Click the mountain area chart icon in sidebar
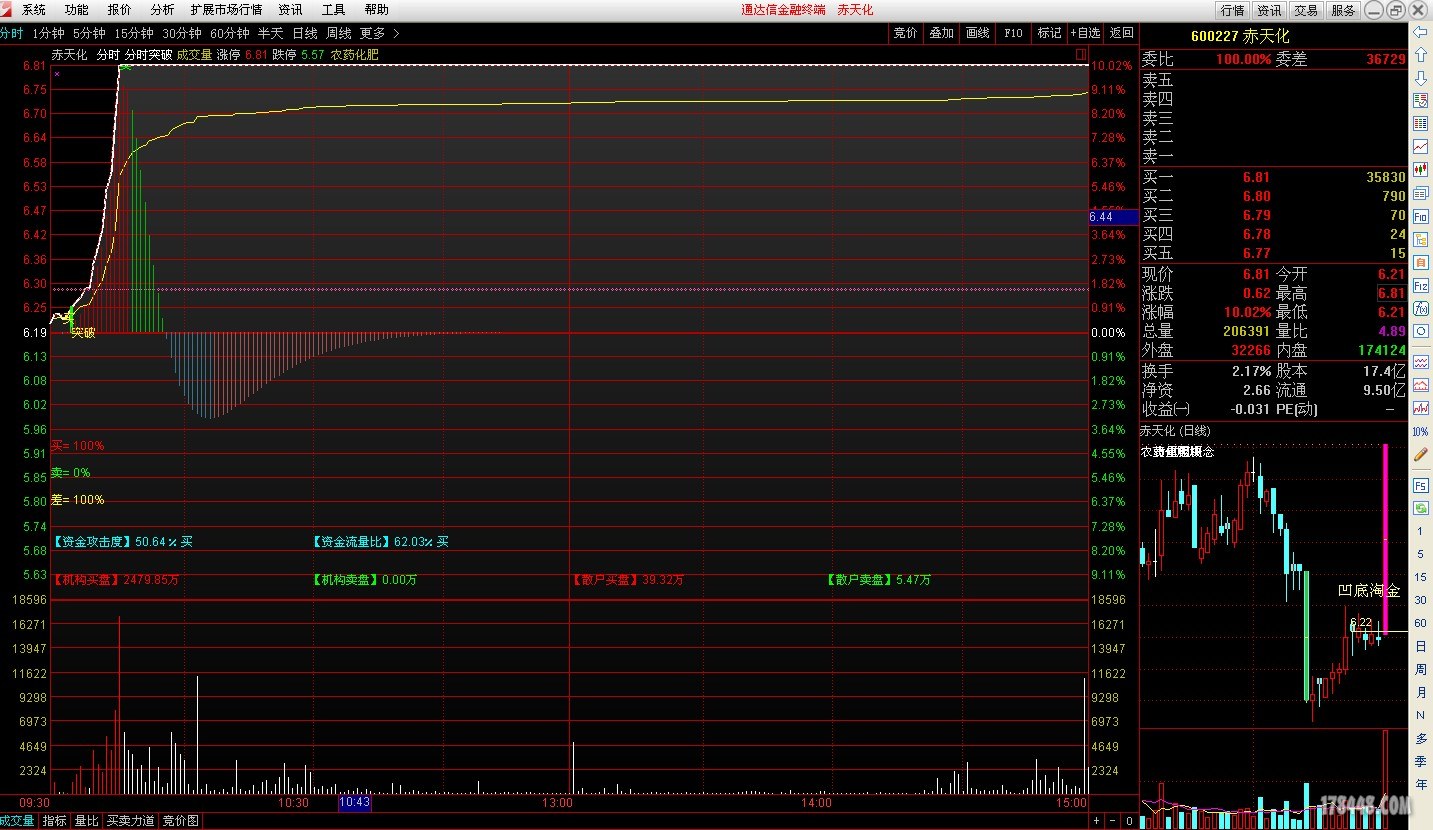Screen dimensions: 1433x830 click(1420, 384)
